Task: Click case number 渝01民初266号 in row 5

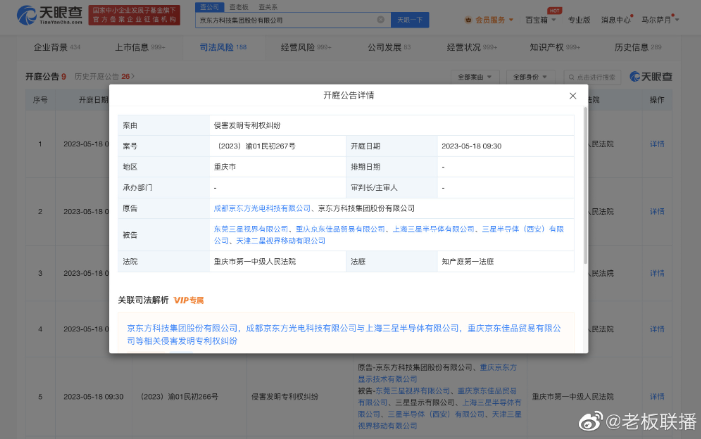Action: pyautogui.click(x=179, y=397)
